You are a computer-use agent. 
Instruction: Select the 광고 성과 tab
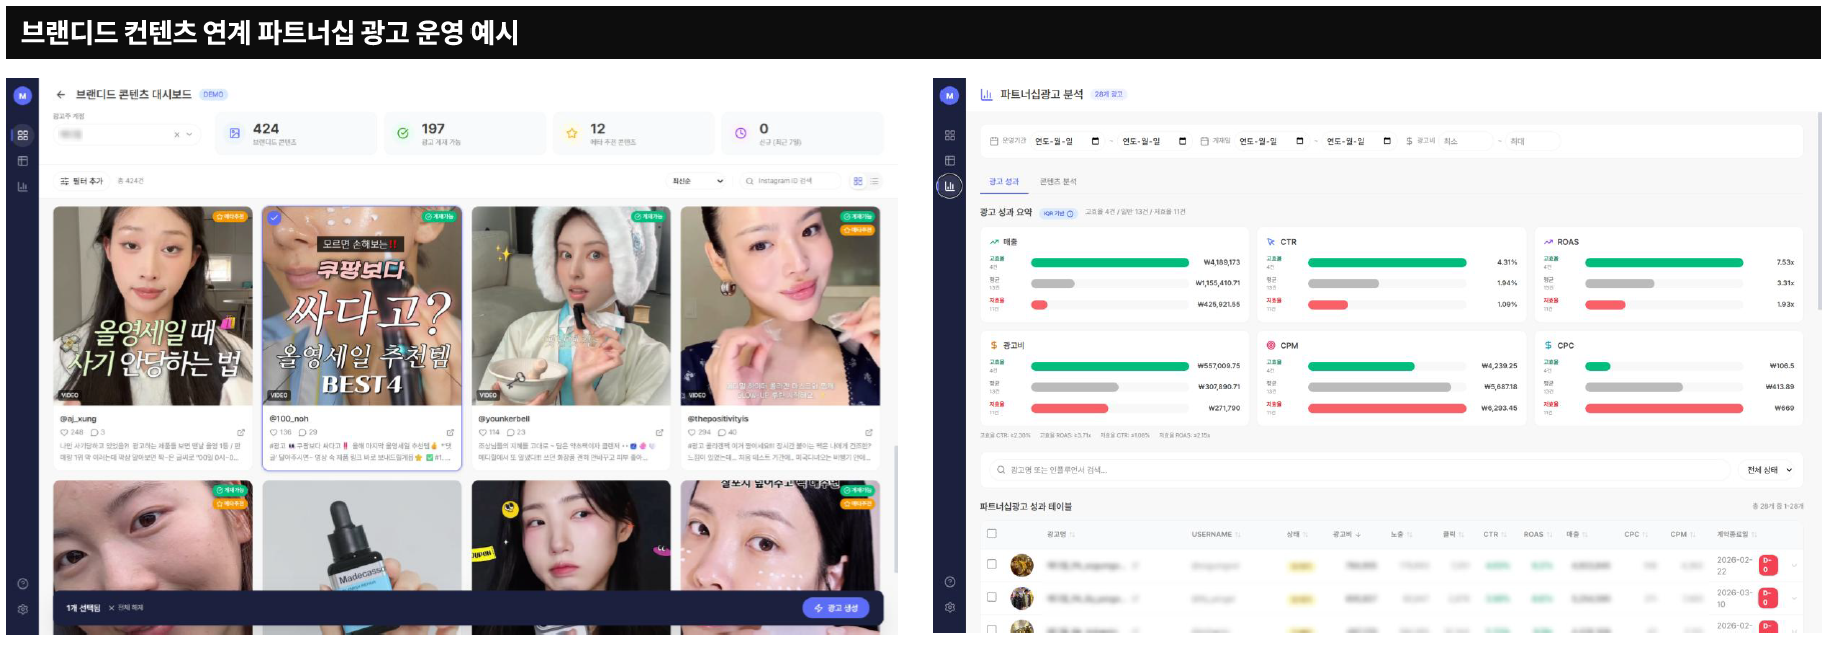[x=1003, y=182]
